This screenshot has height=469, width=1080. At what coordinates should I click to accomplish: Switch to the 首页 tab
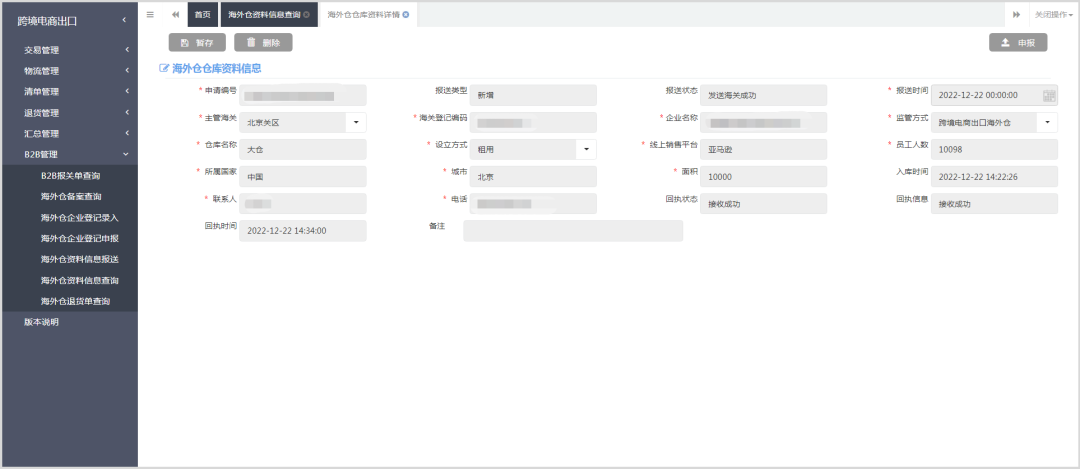coord(202,14)
